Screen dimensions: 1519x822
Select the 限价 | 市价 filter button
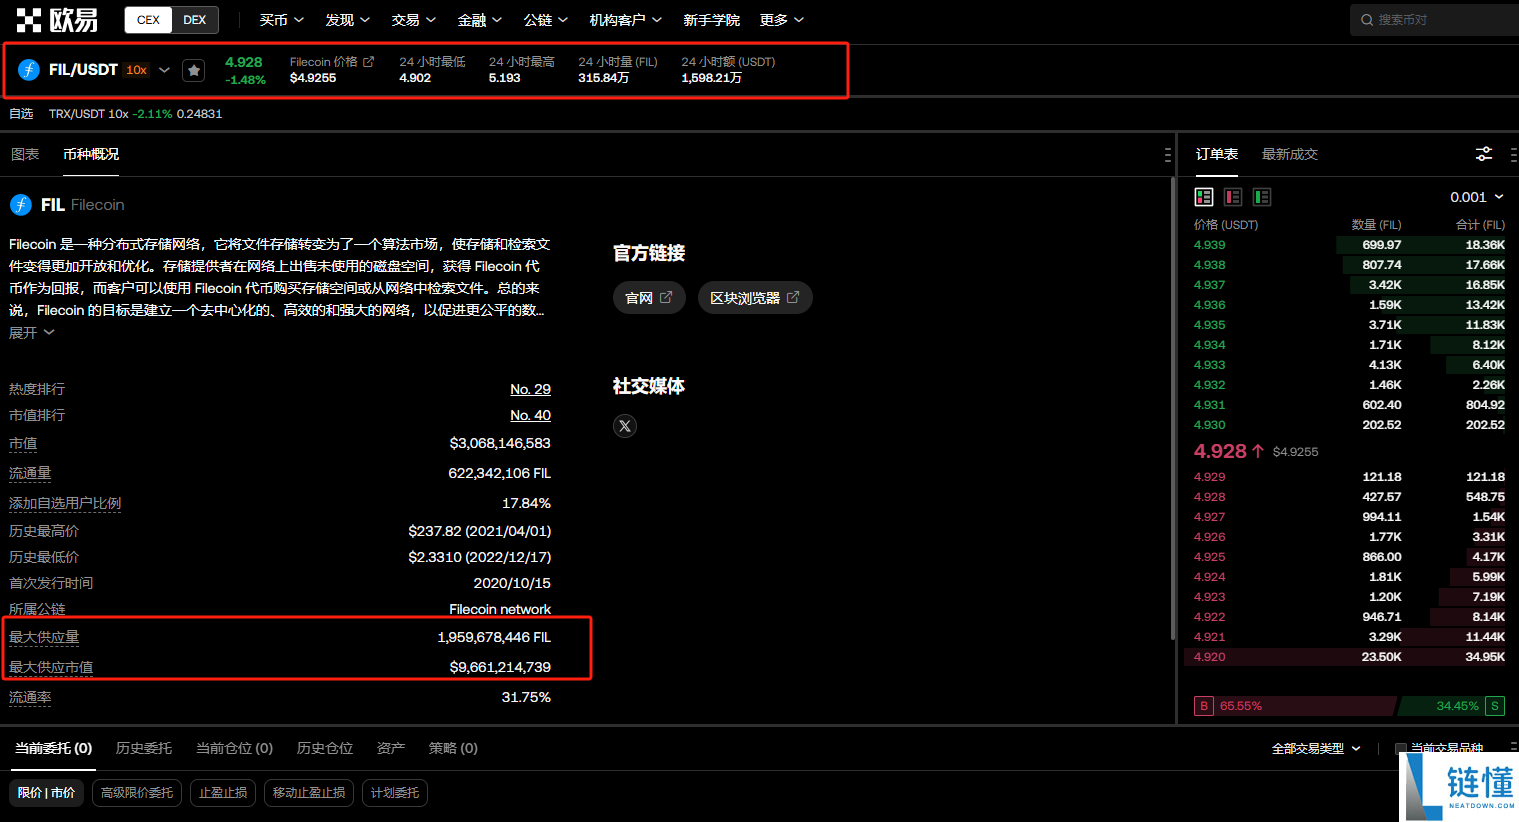click(x=47, y=793)
